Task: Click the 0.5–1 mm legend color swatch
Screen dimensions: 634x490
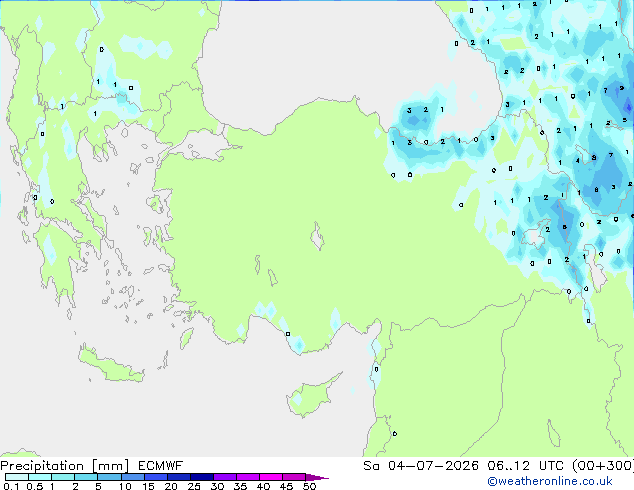Action: point(40,477)
